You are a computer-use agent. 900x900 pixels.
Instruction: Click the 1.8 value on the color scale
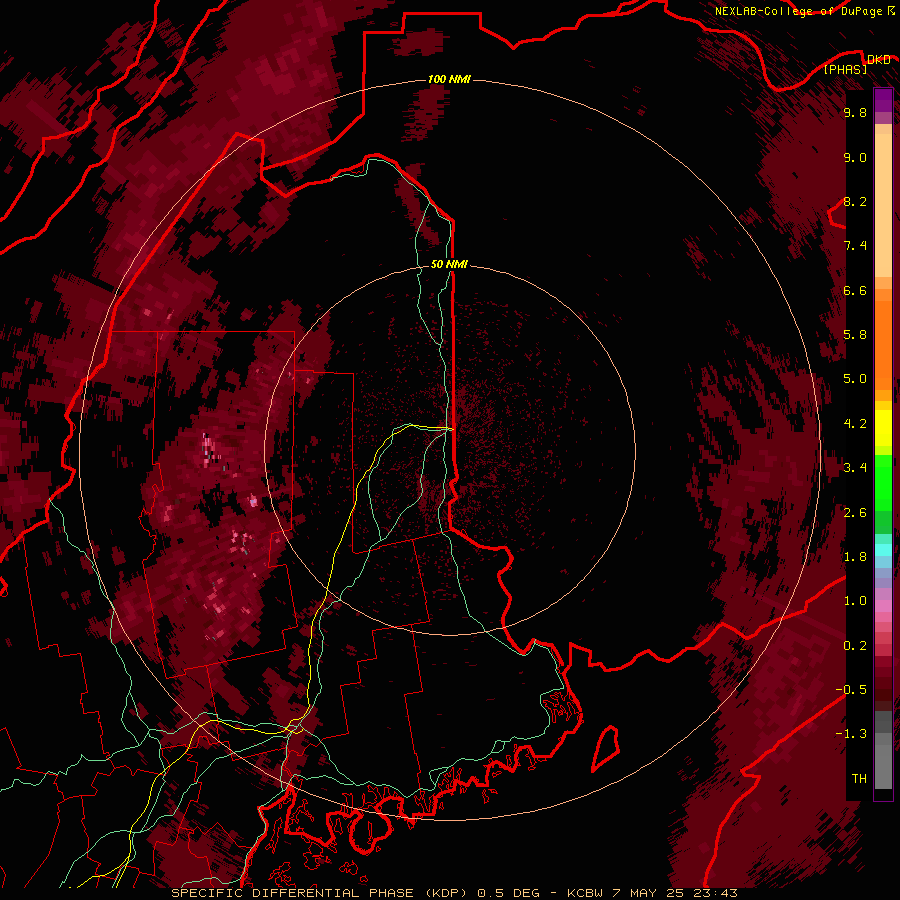855,557
